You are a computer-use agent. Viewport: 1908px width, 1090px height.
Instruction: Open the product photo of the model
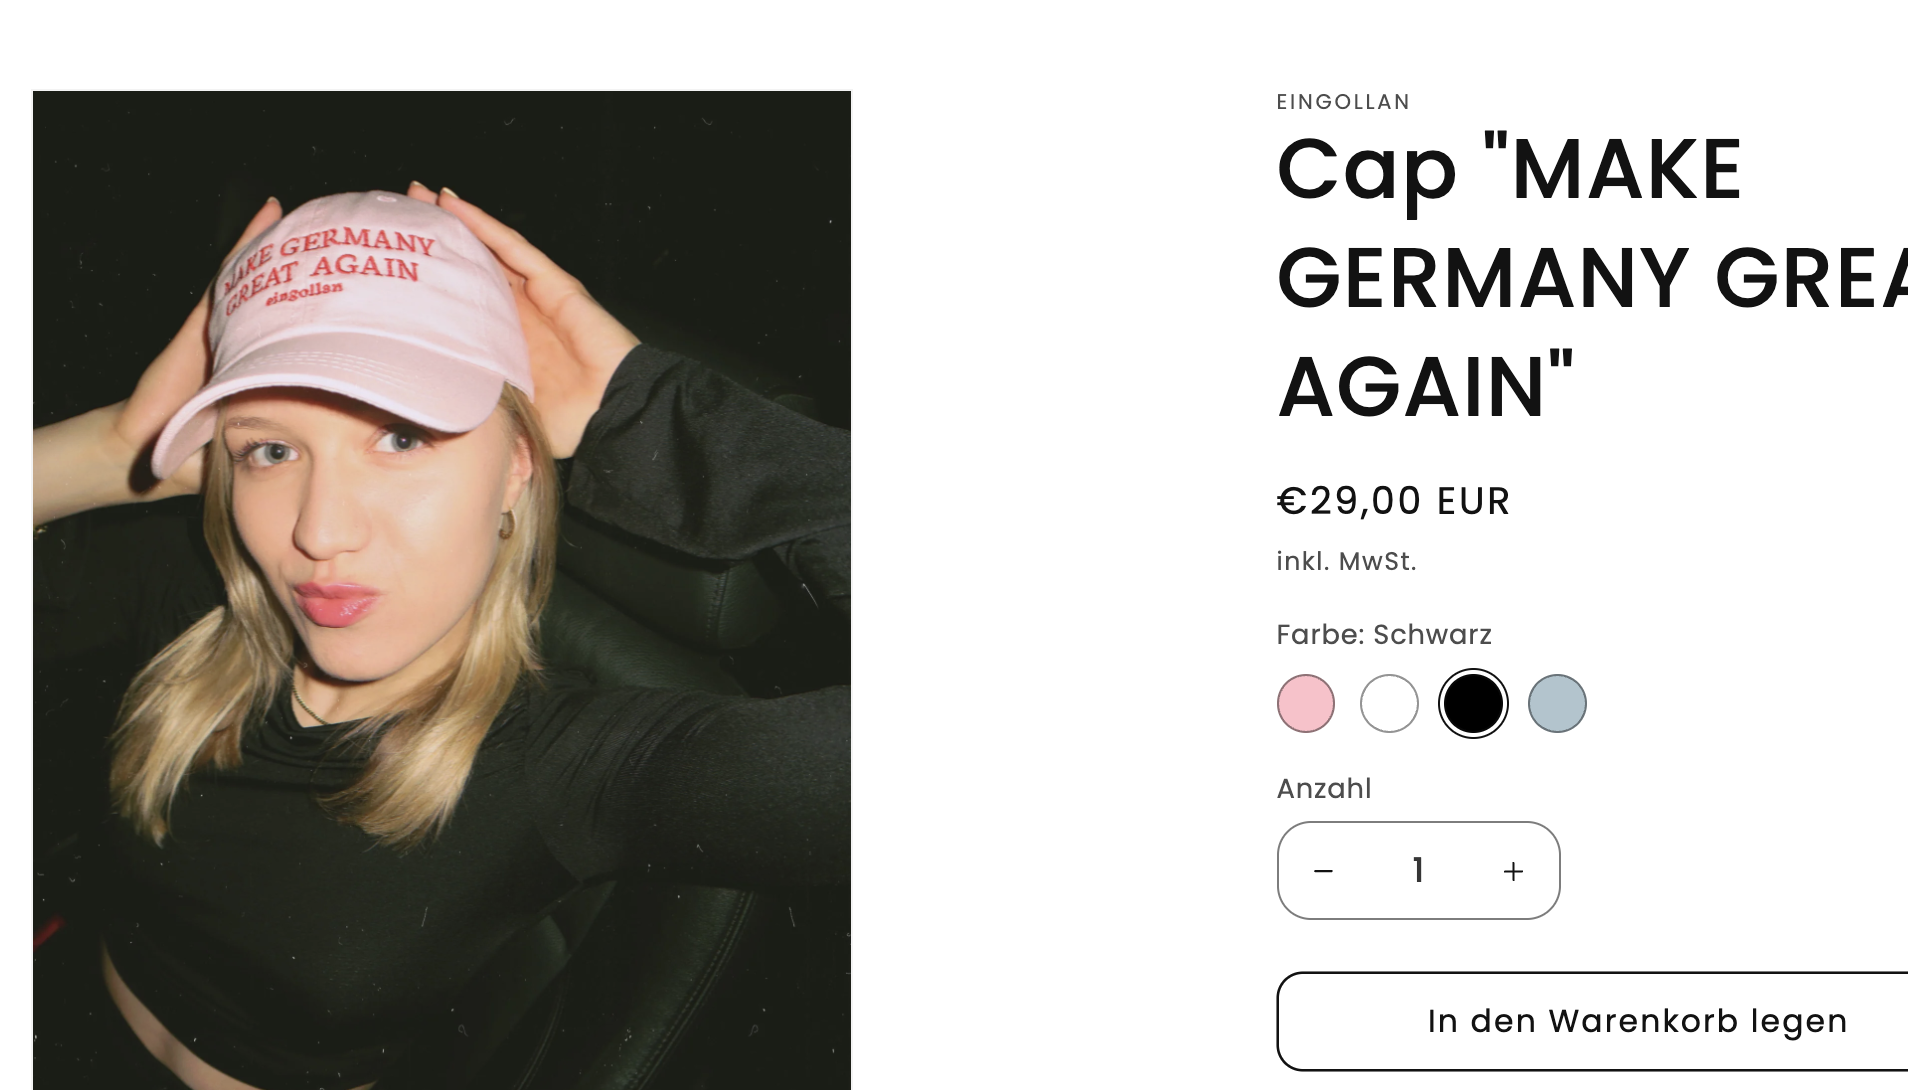442,590
